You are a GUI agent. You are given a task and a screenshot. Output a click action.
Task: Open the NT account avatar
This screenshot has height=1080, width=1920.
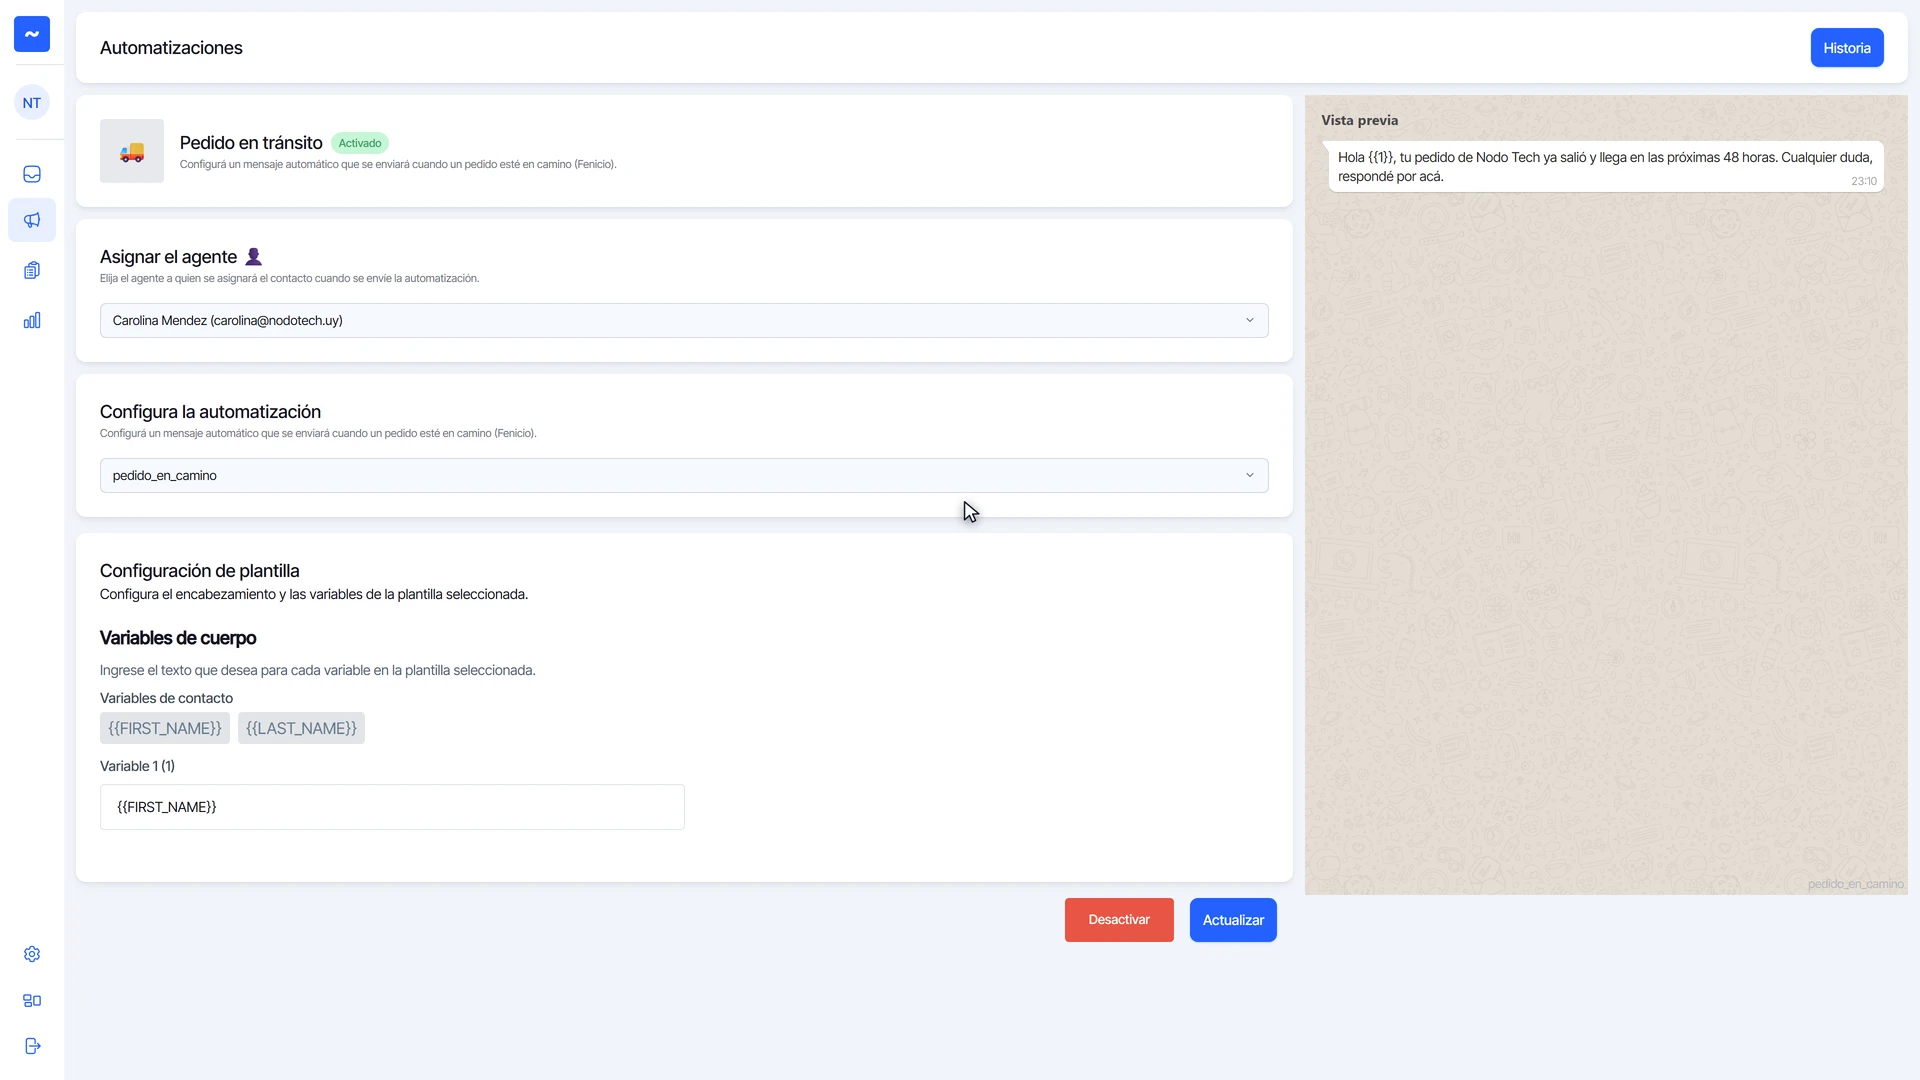click(x=32, y=103)
